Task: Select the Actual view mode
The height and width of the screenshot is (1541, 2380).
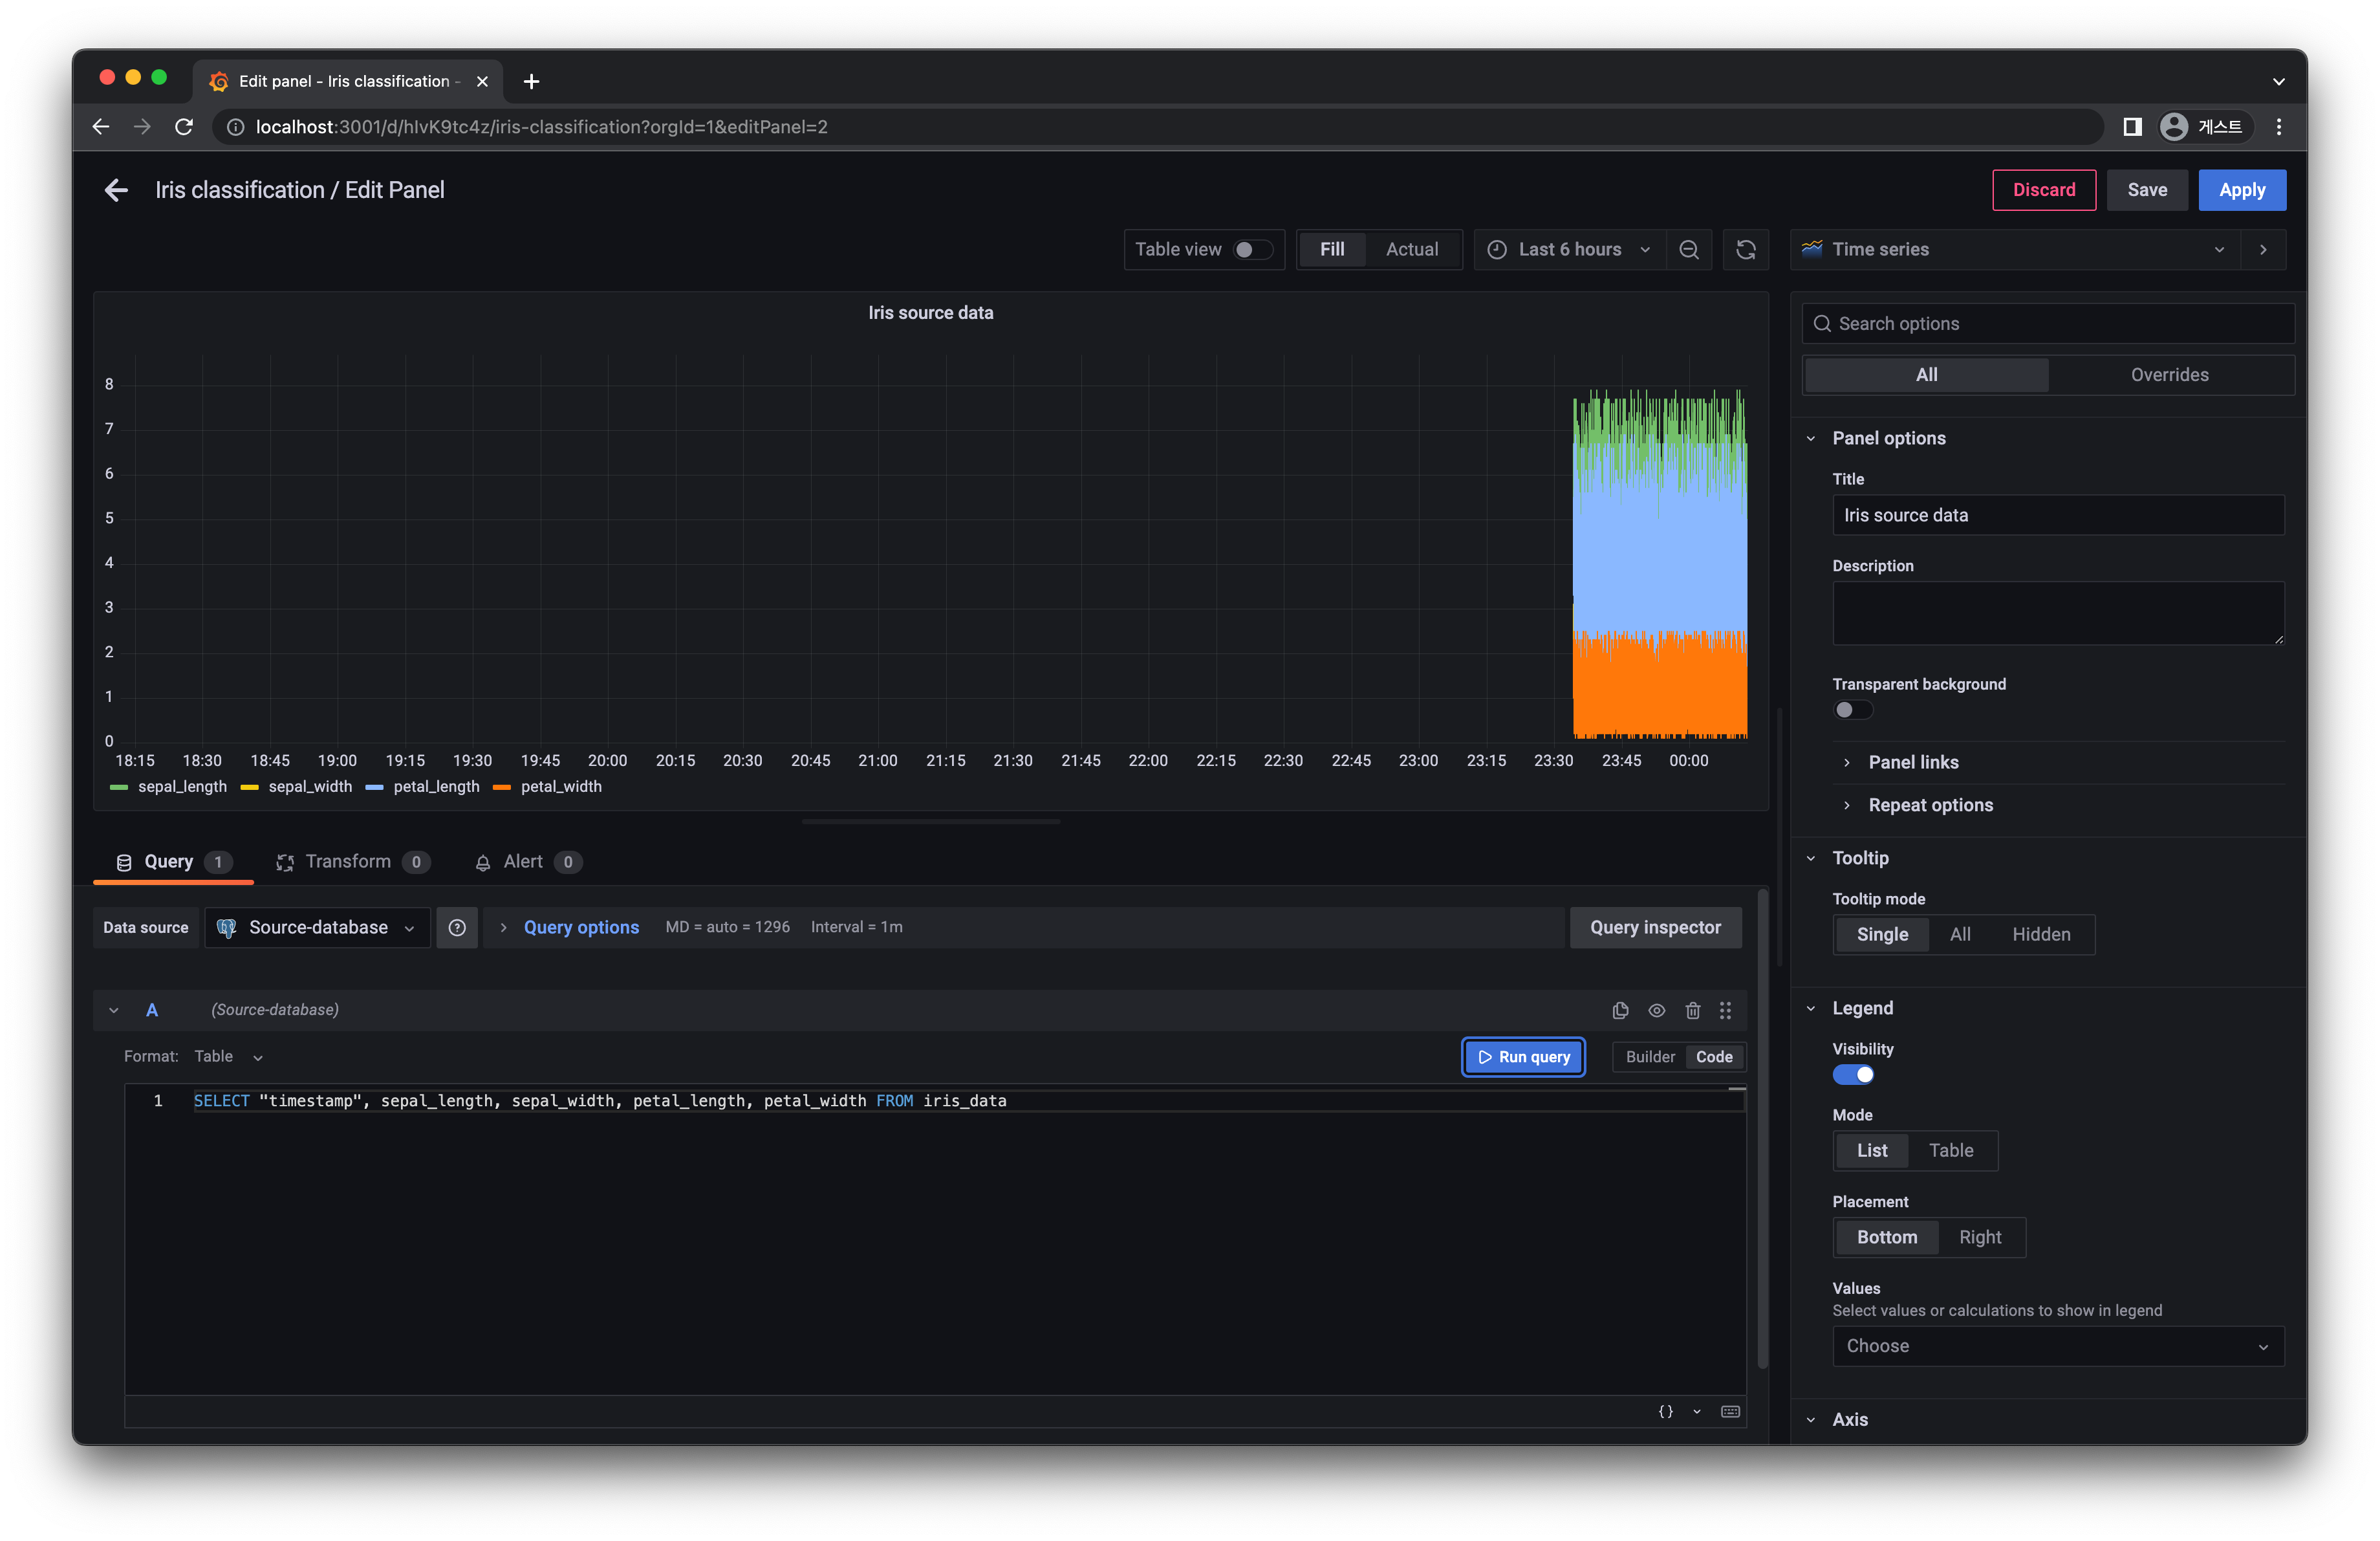Action: pos(1411,250)
